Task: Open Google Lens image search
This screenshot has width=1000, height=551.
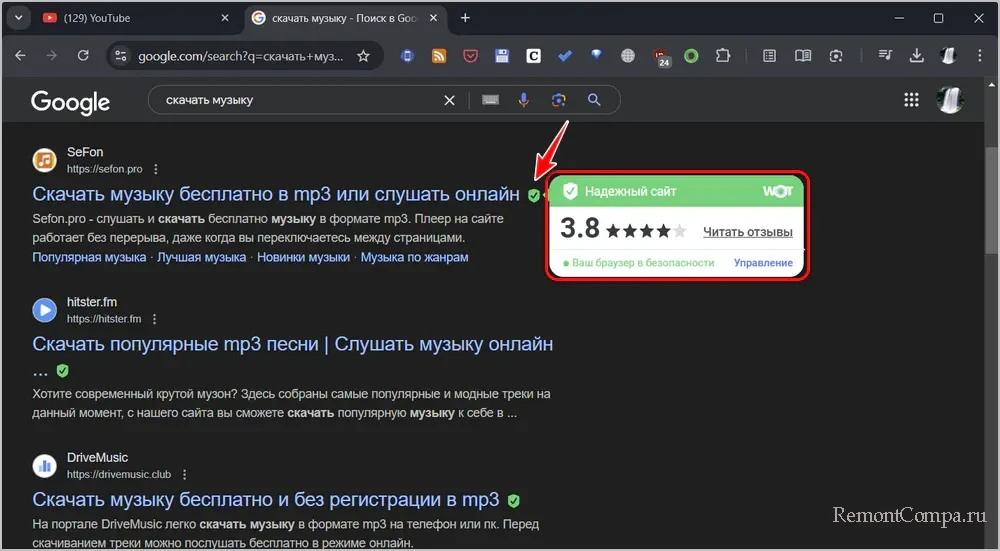Action: click(x=558, y=100)
